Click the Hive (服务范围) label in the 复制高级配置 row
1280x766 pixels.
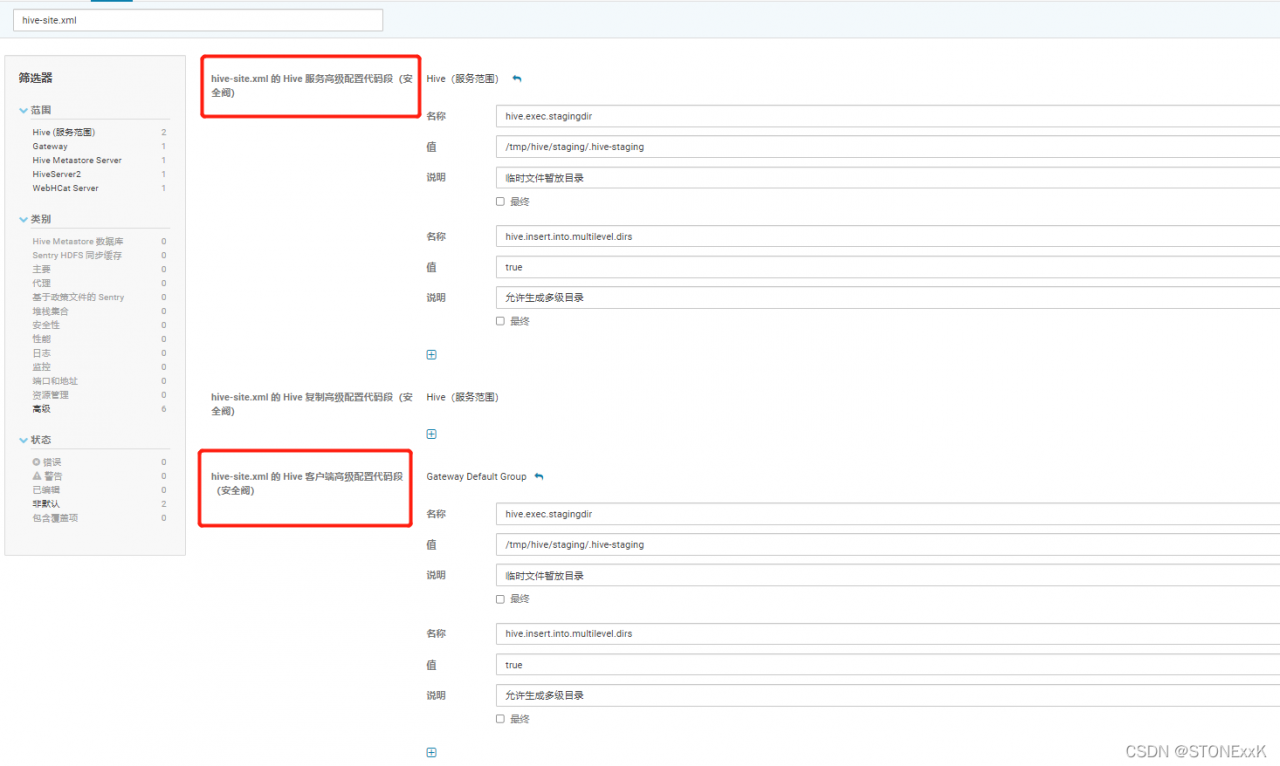462,397
